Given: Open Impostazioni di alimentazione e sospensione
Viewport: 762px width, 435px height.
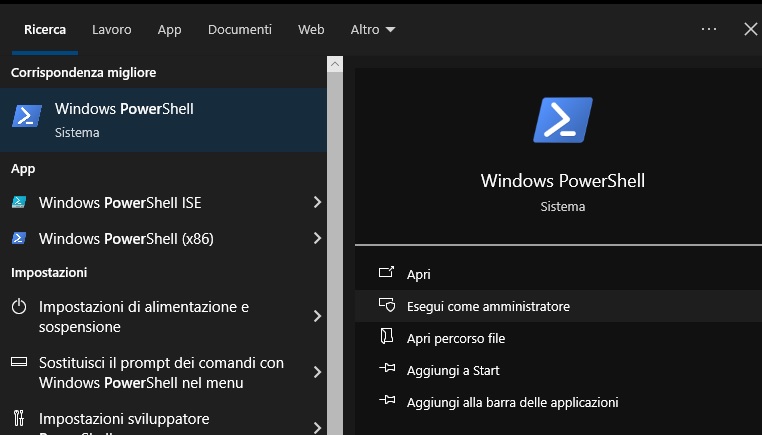Looking at the screenshot, I should point(163,316).
